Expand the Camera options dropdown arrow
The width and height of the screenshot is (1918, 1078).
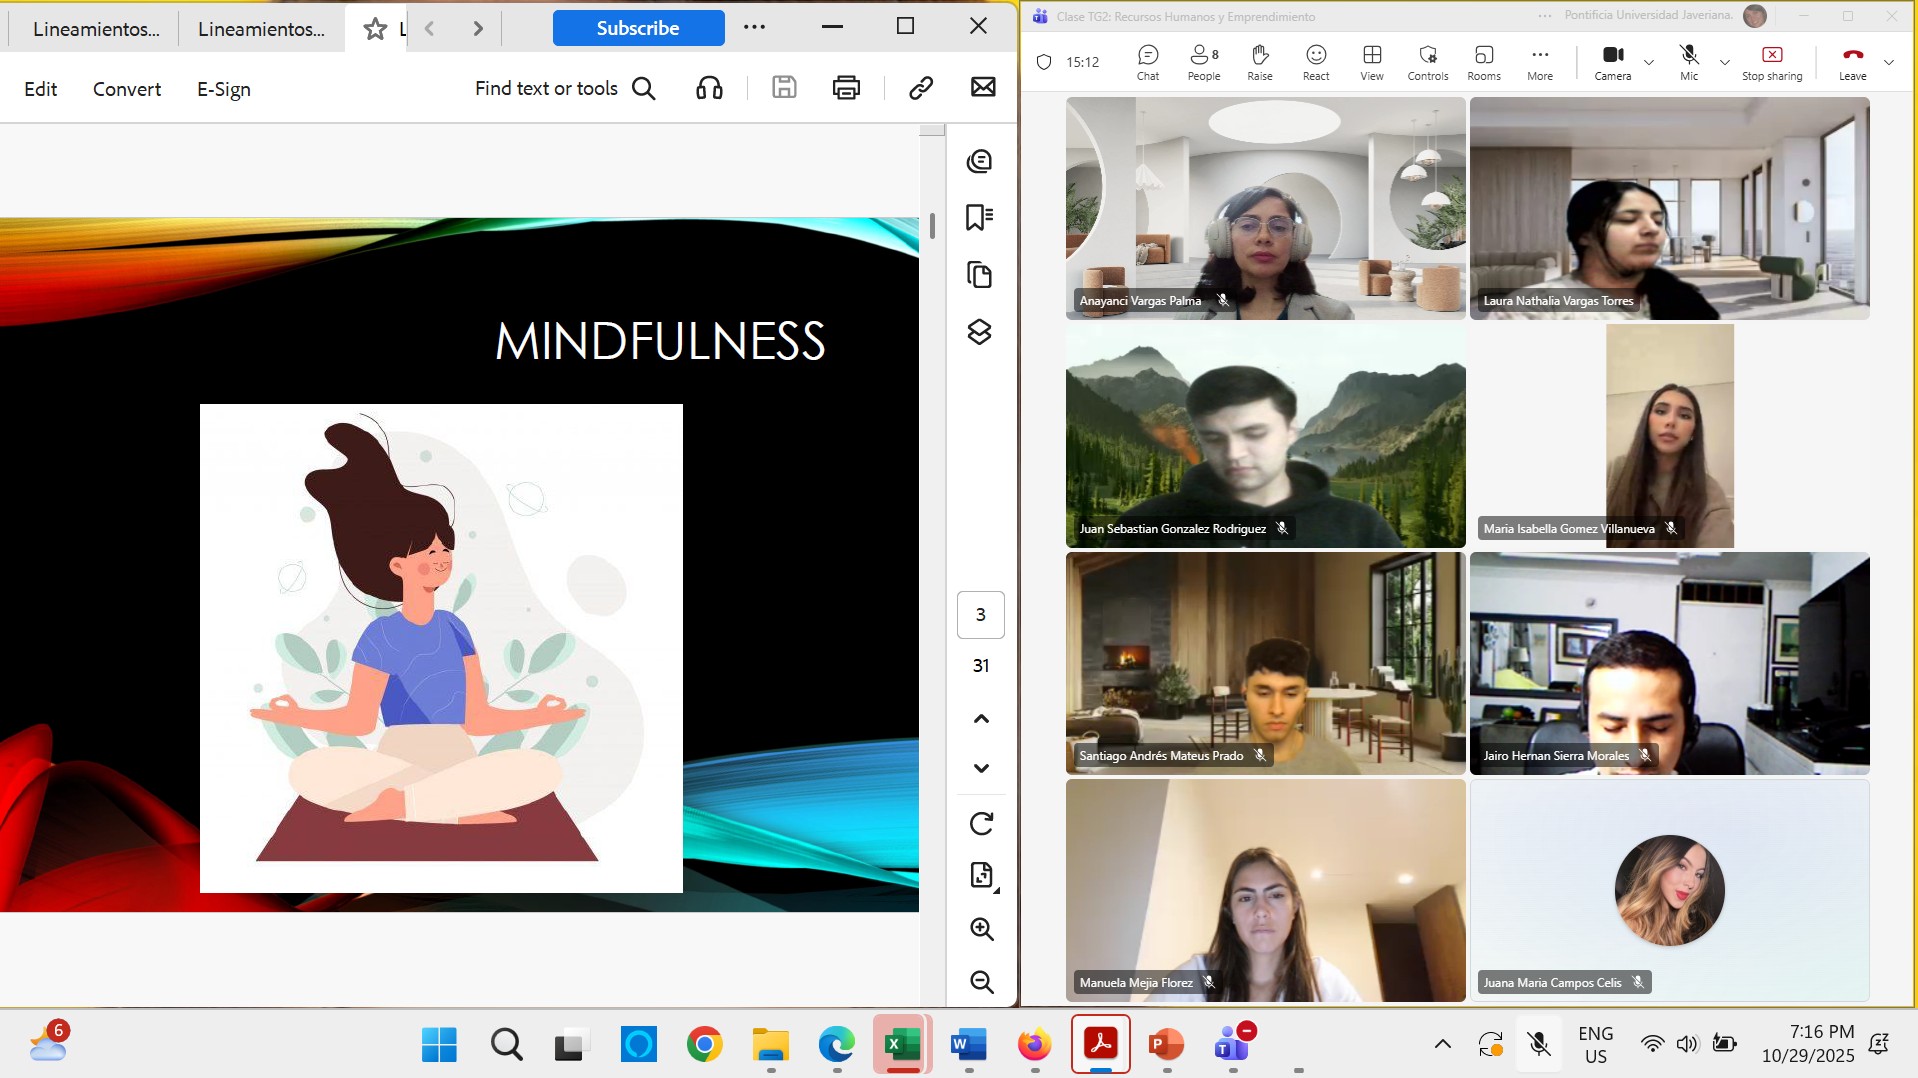point(1649,62)
